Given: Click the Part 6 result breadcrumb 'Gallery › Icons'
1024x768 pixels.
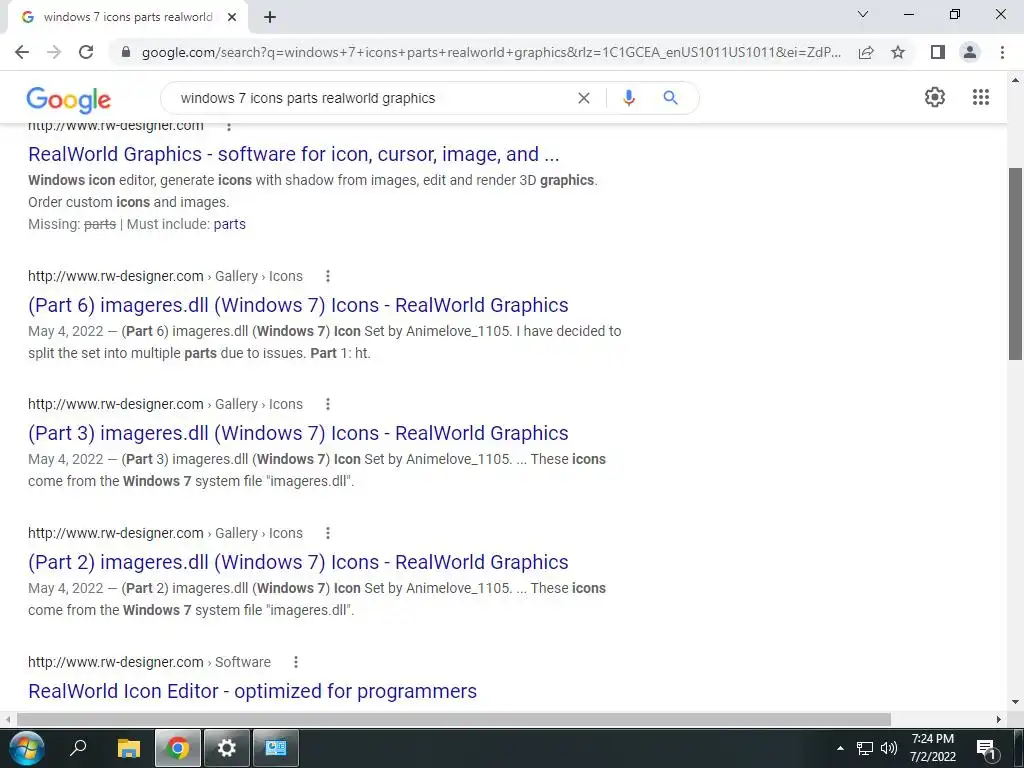Looking at the screenshot, I should [x=259, y=276].
